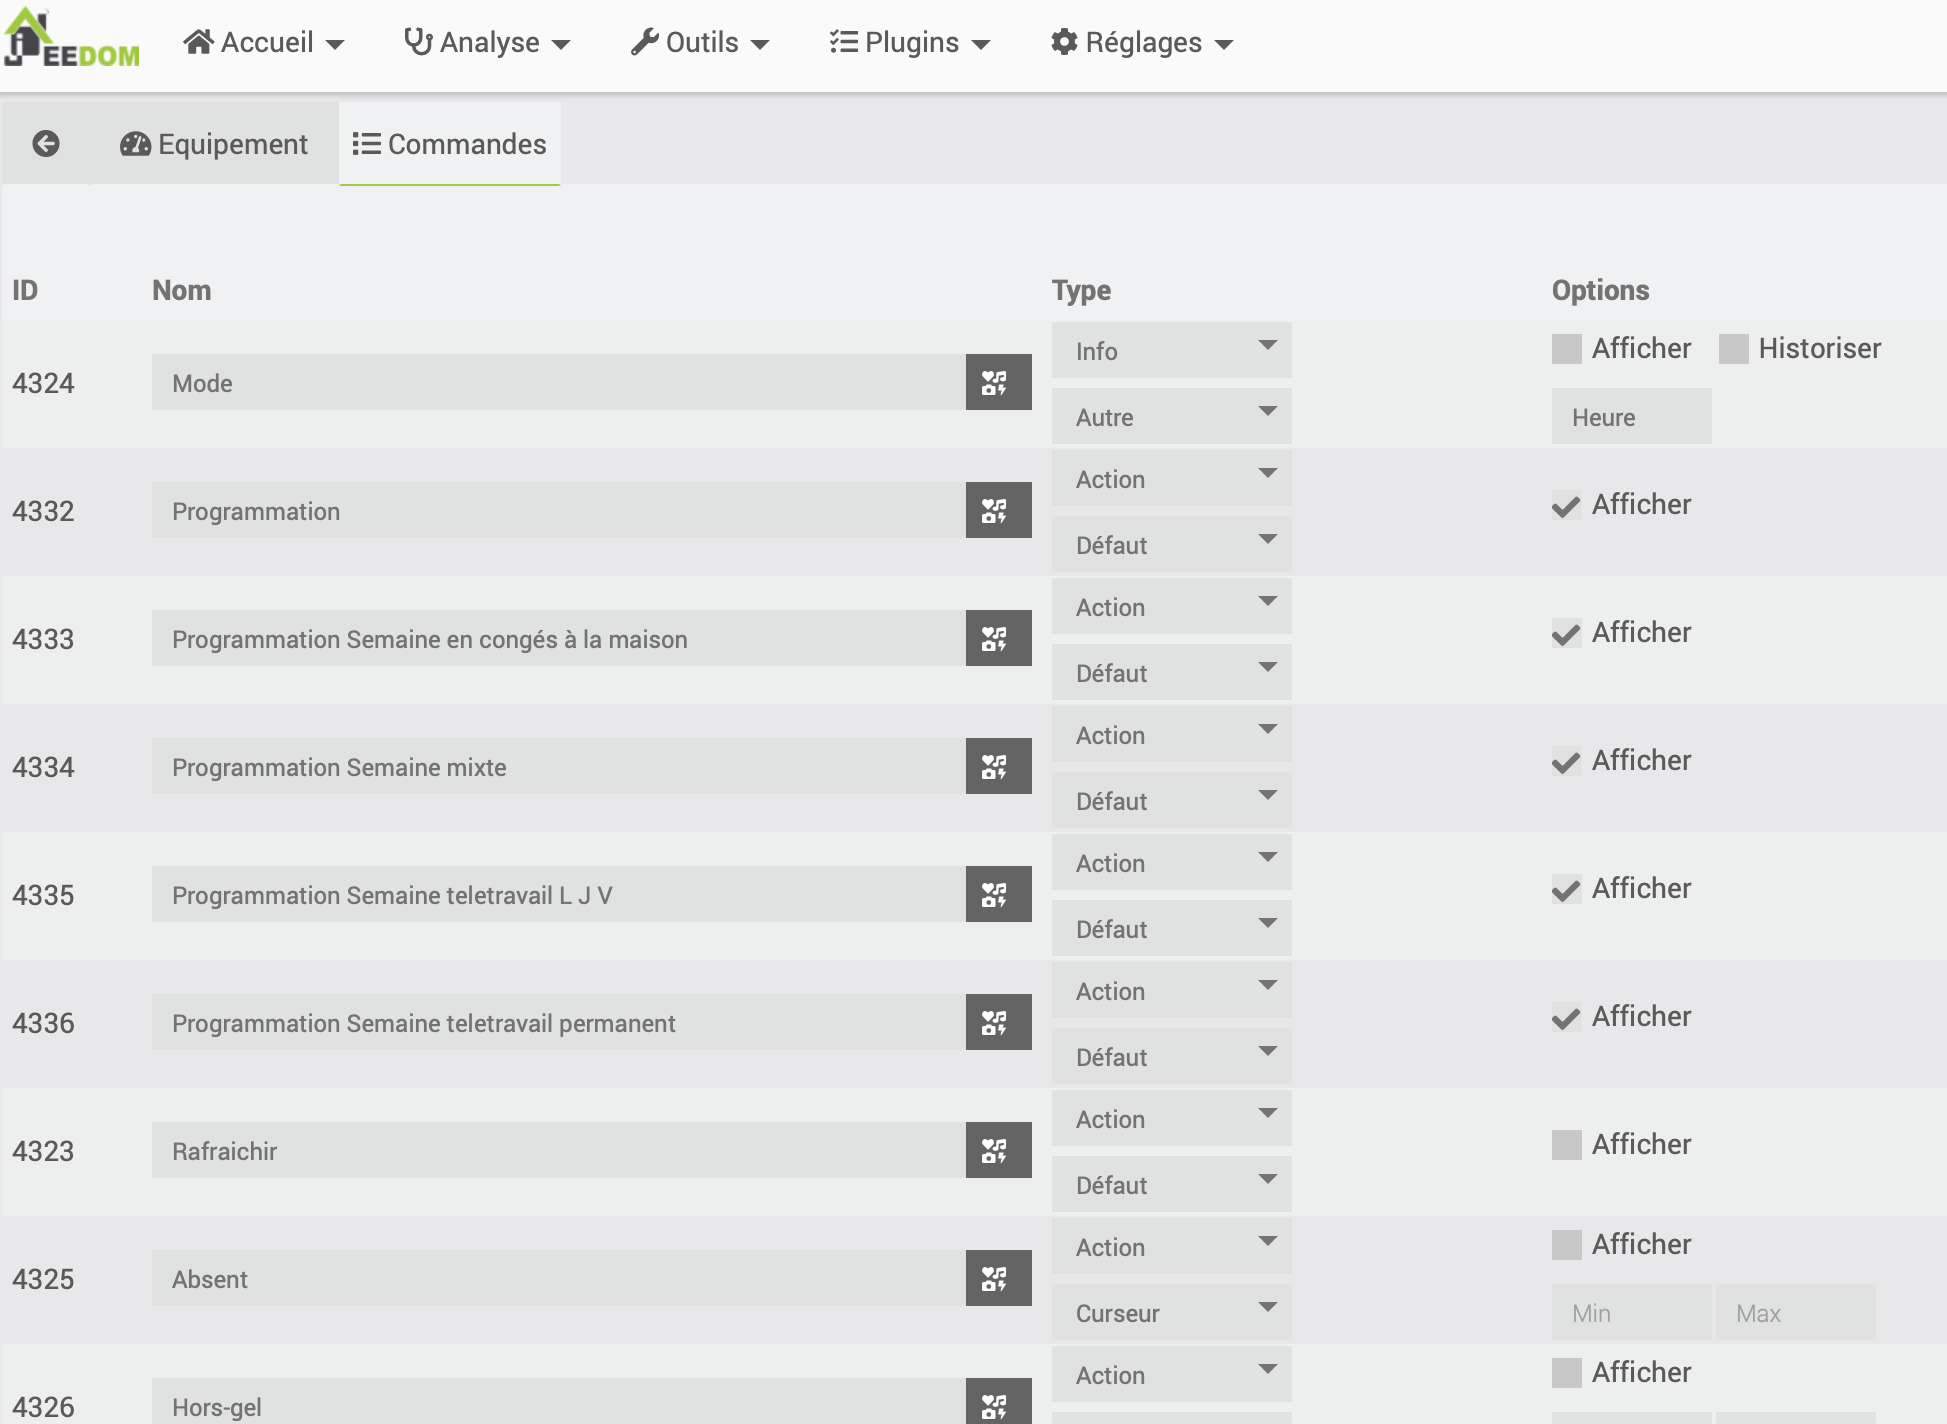Choose icon for Programmation command
Screen dimensions: 1947x1424
[997, 511]
